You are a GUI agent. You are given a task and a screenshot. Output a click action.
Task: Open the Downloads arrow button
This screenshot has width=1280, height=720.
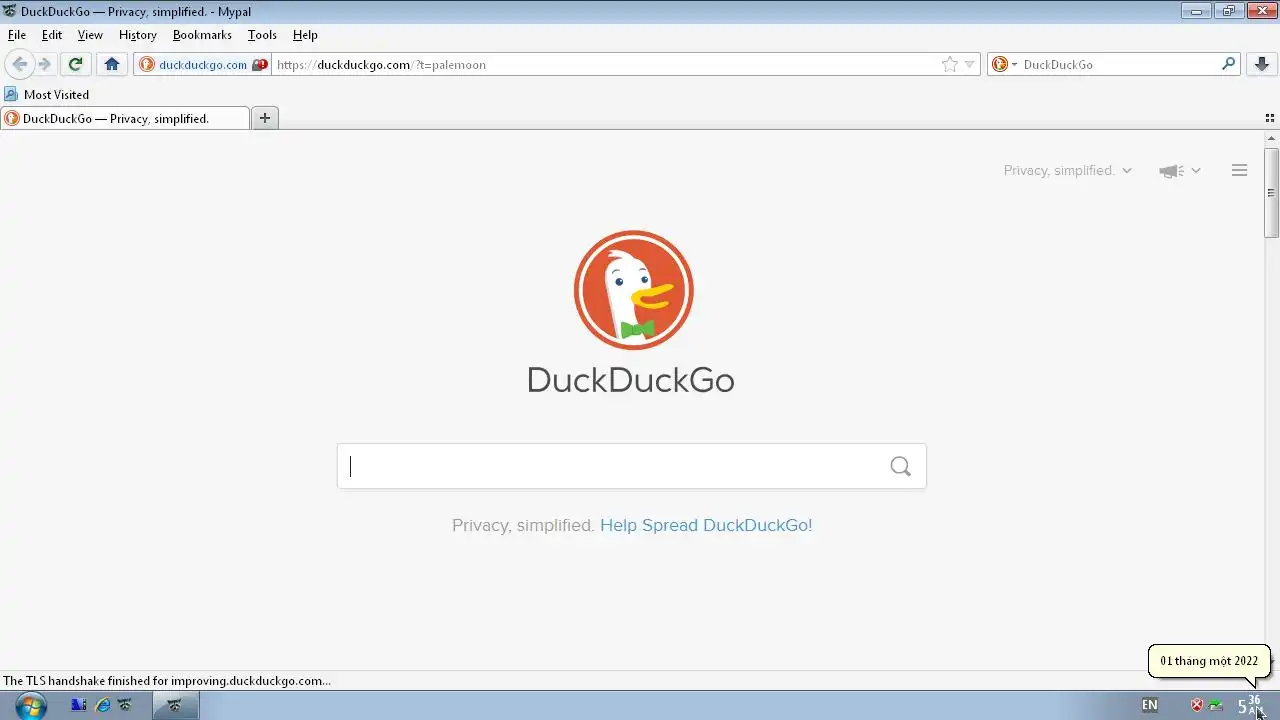[x=1261, y=64]
